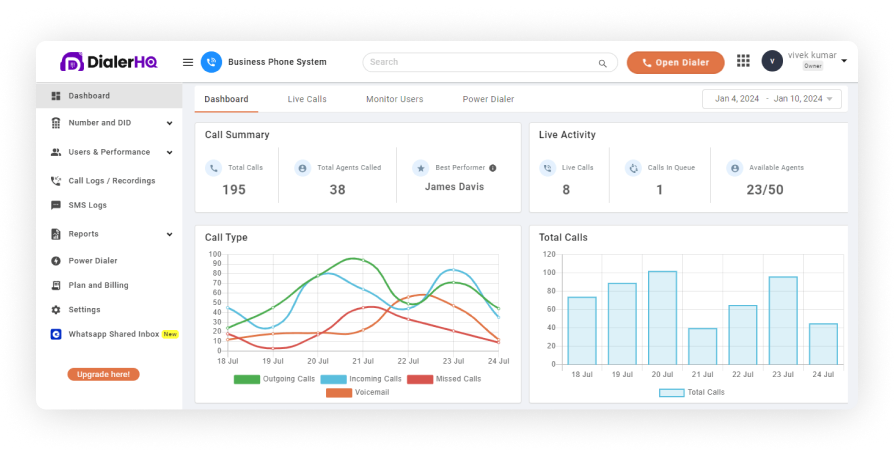This screenshot has height=450, width=894.
Task: Open the date range dropdown
Action: click(x=772, y=99)
